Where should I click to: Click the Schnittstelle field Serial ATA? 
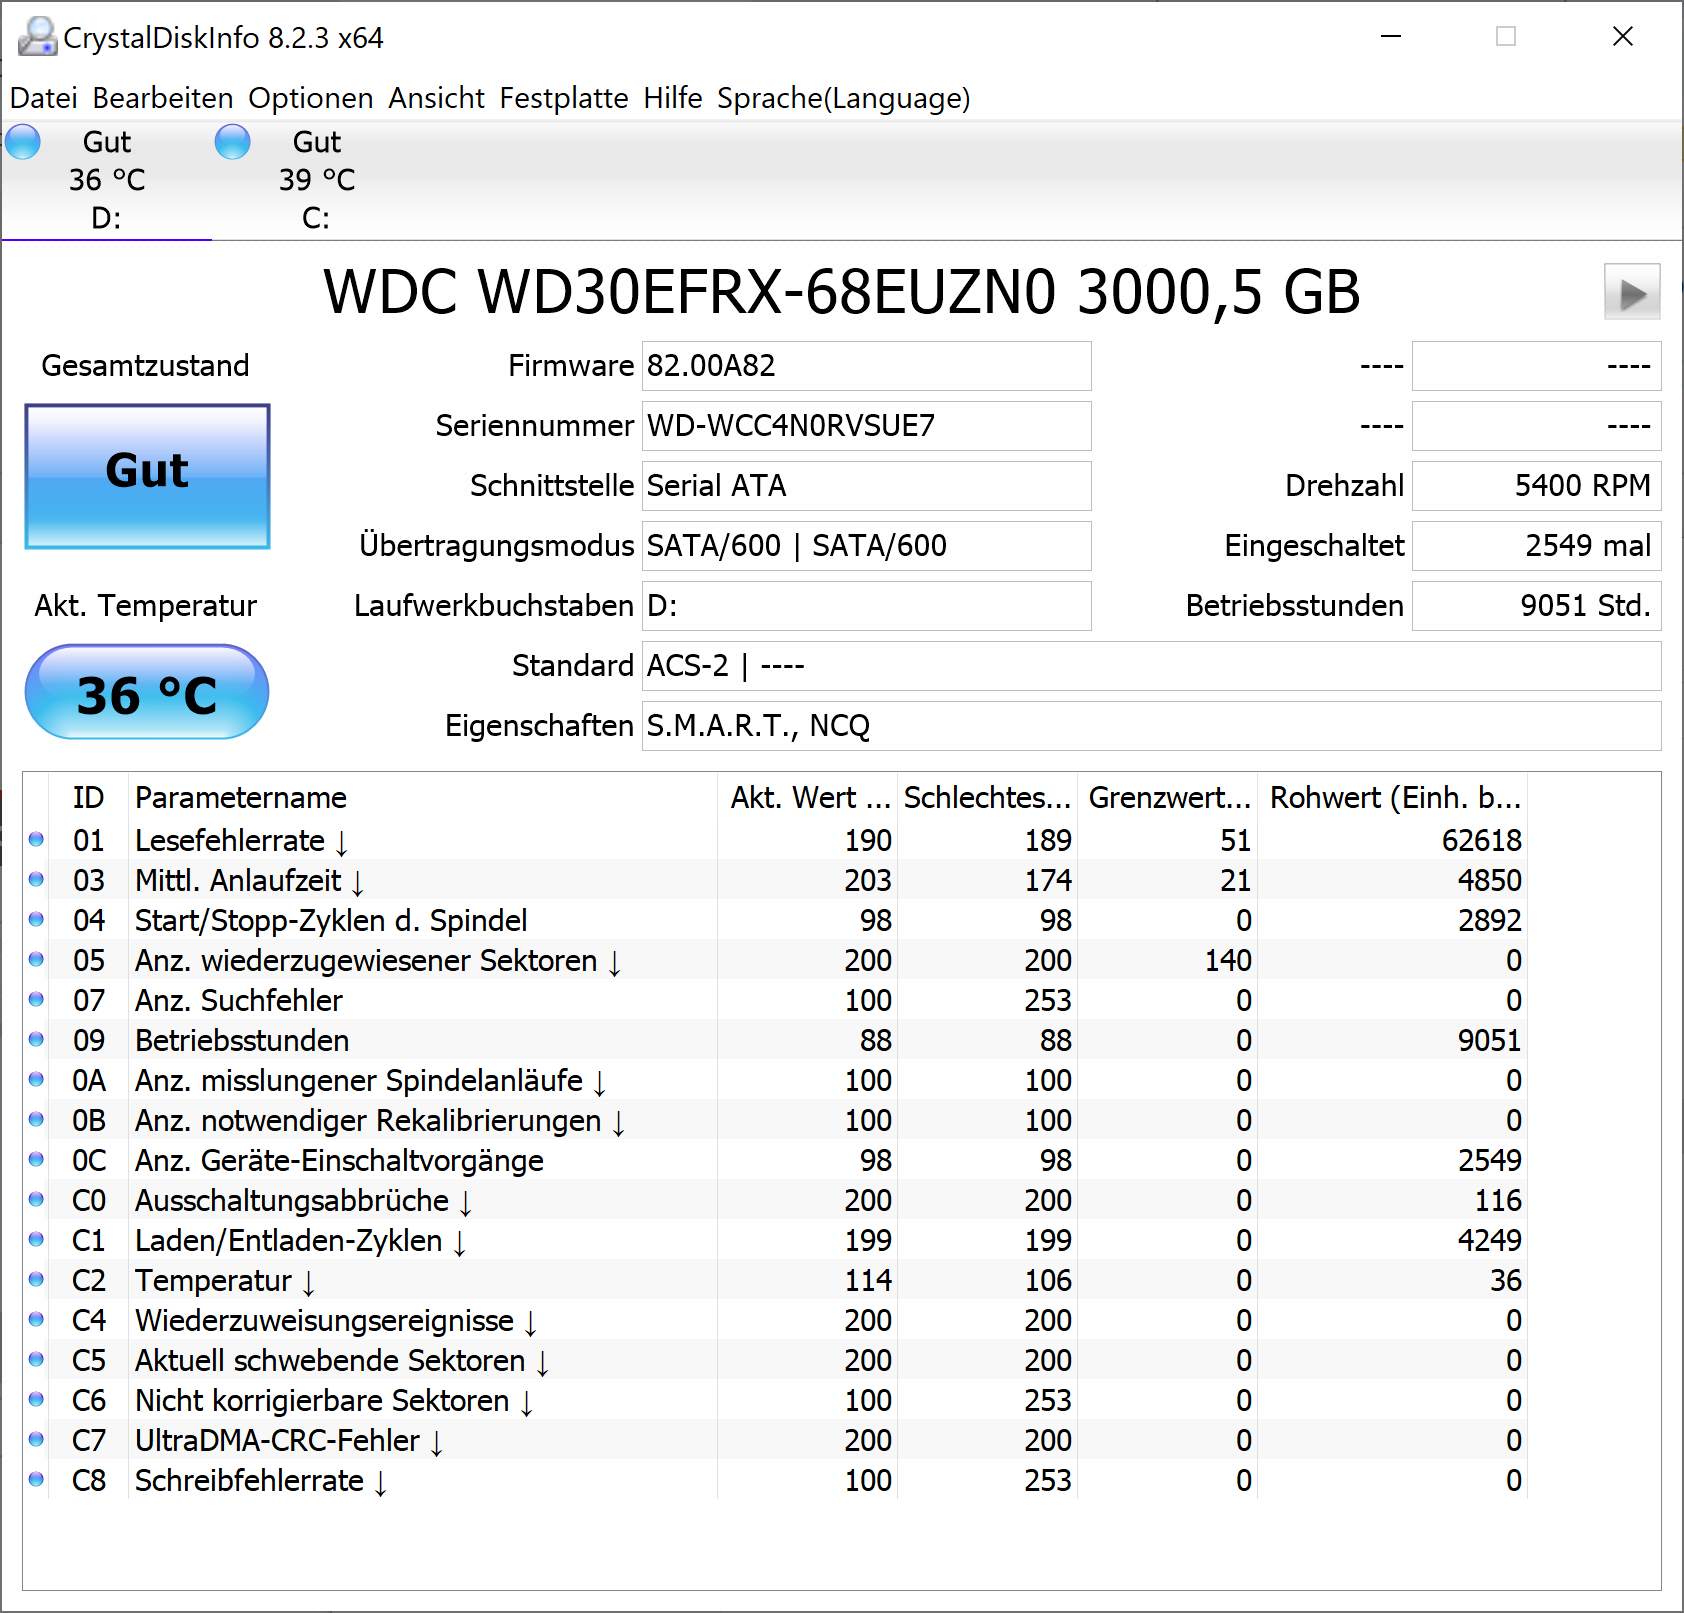point(866,486)
